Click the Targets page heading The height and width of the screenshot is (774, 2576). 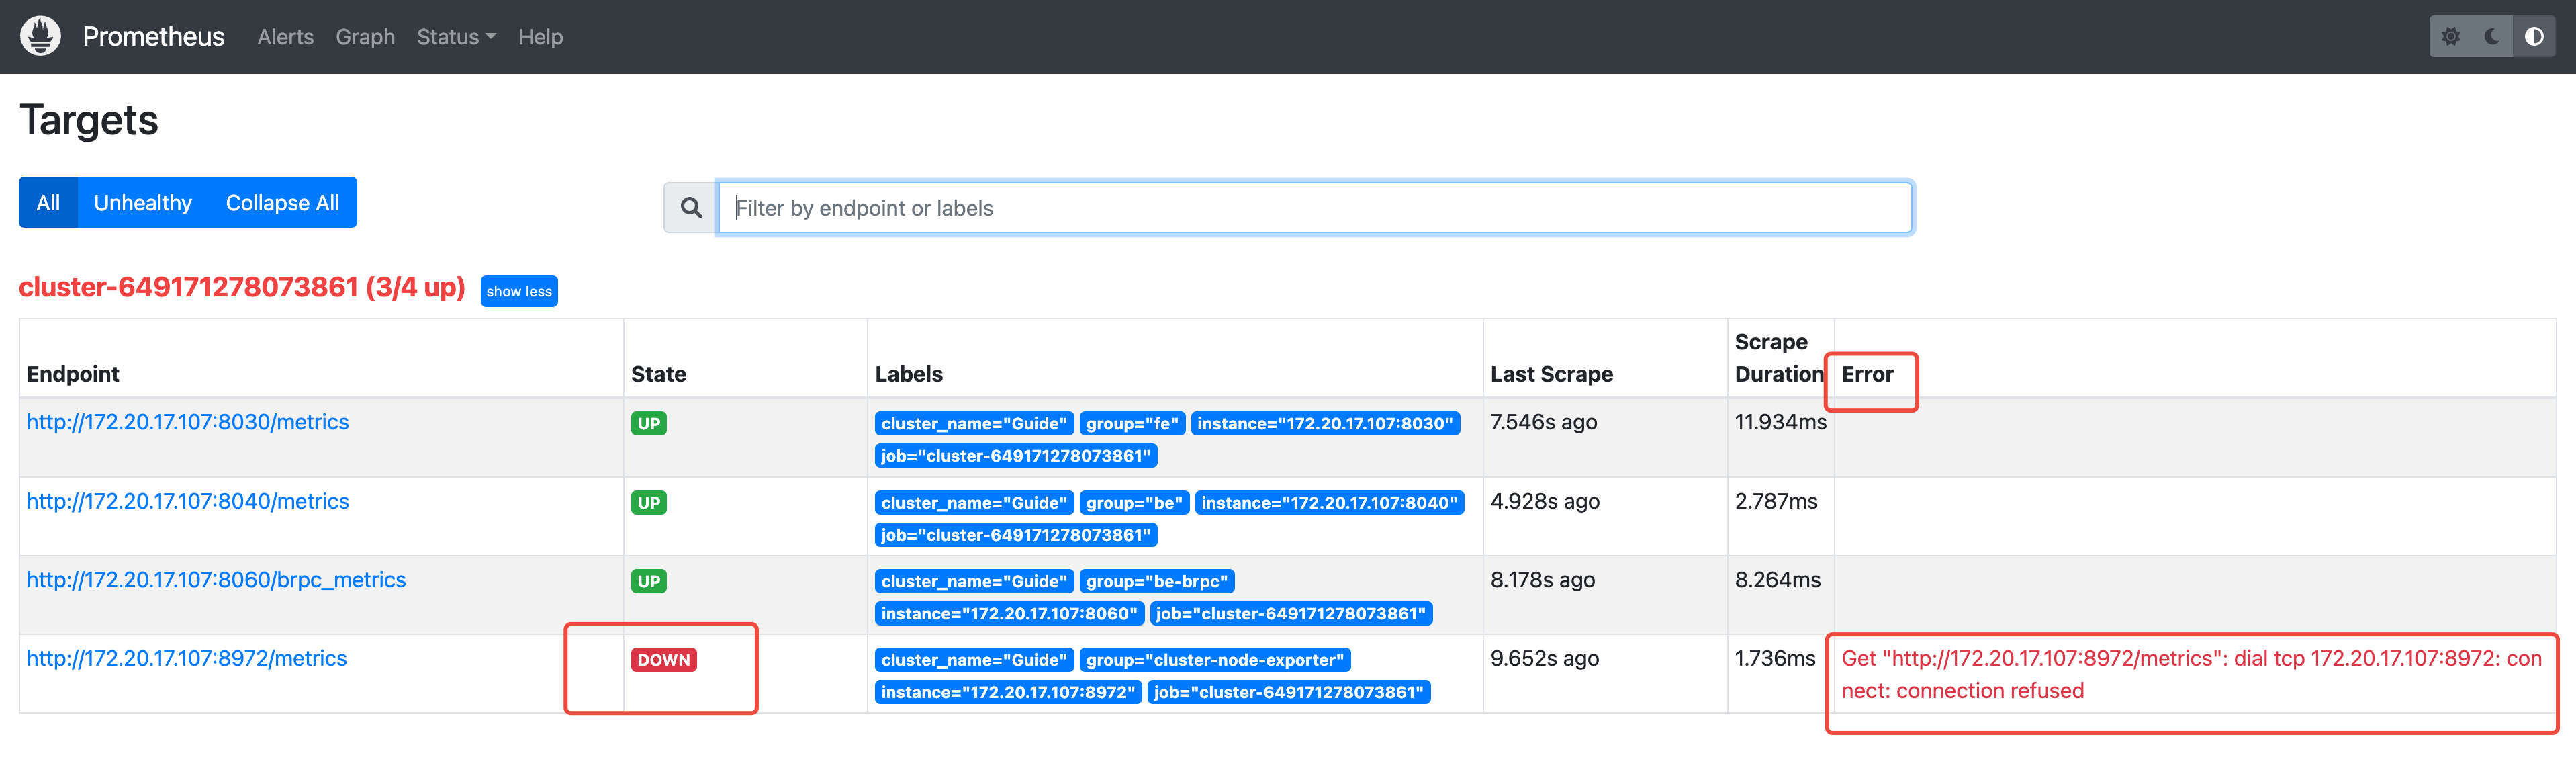point(89,120)
